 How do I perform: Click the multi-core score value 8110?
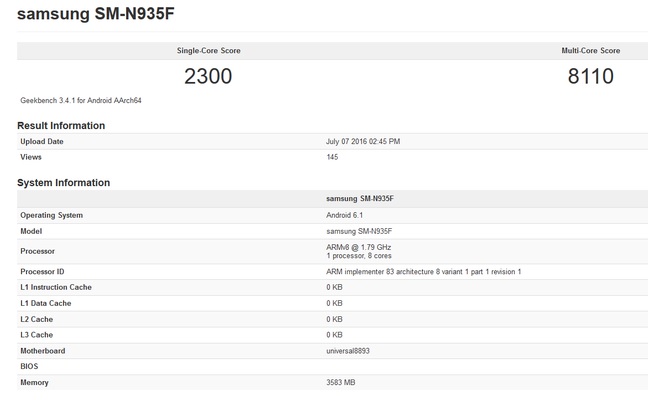(590, 76)
